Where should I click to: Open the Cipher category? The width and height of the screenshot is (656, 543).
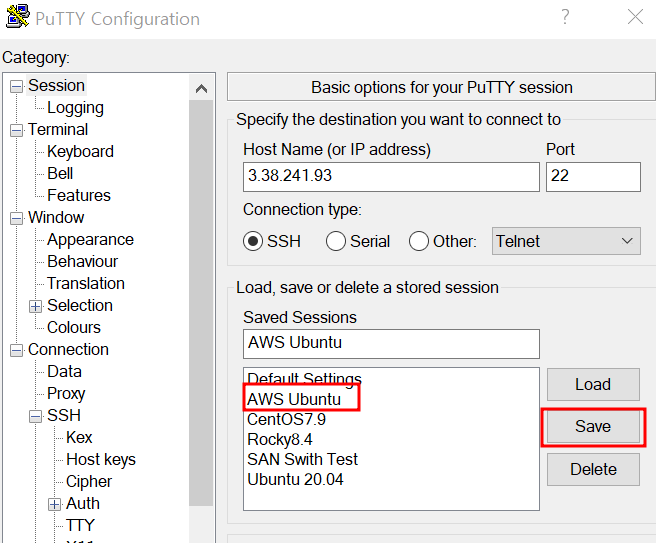coord(89,482)
